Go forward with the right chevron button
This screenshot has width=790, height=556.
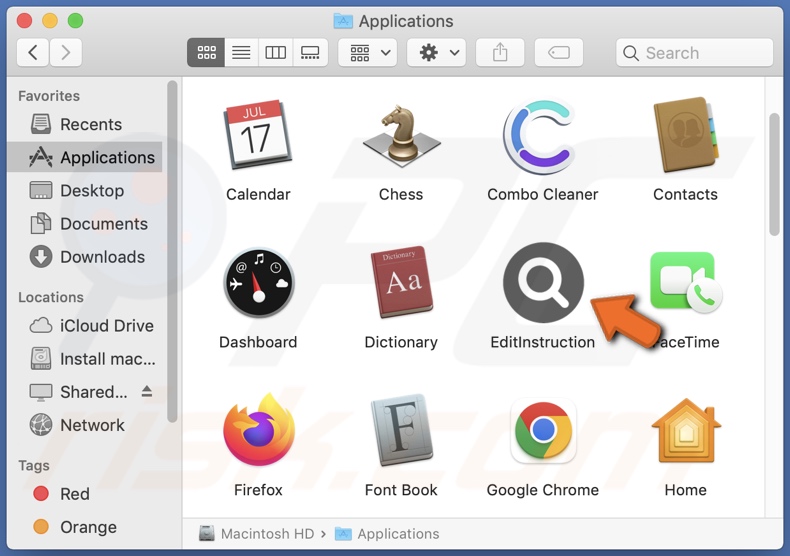[65, 52]
